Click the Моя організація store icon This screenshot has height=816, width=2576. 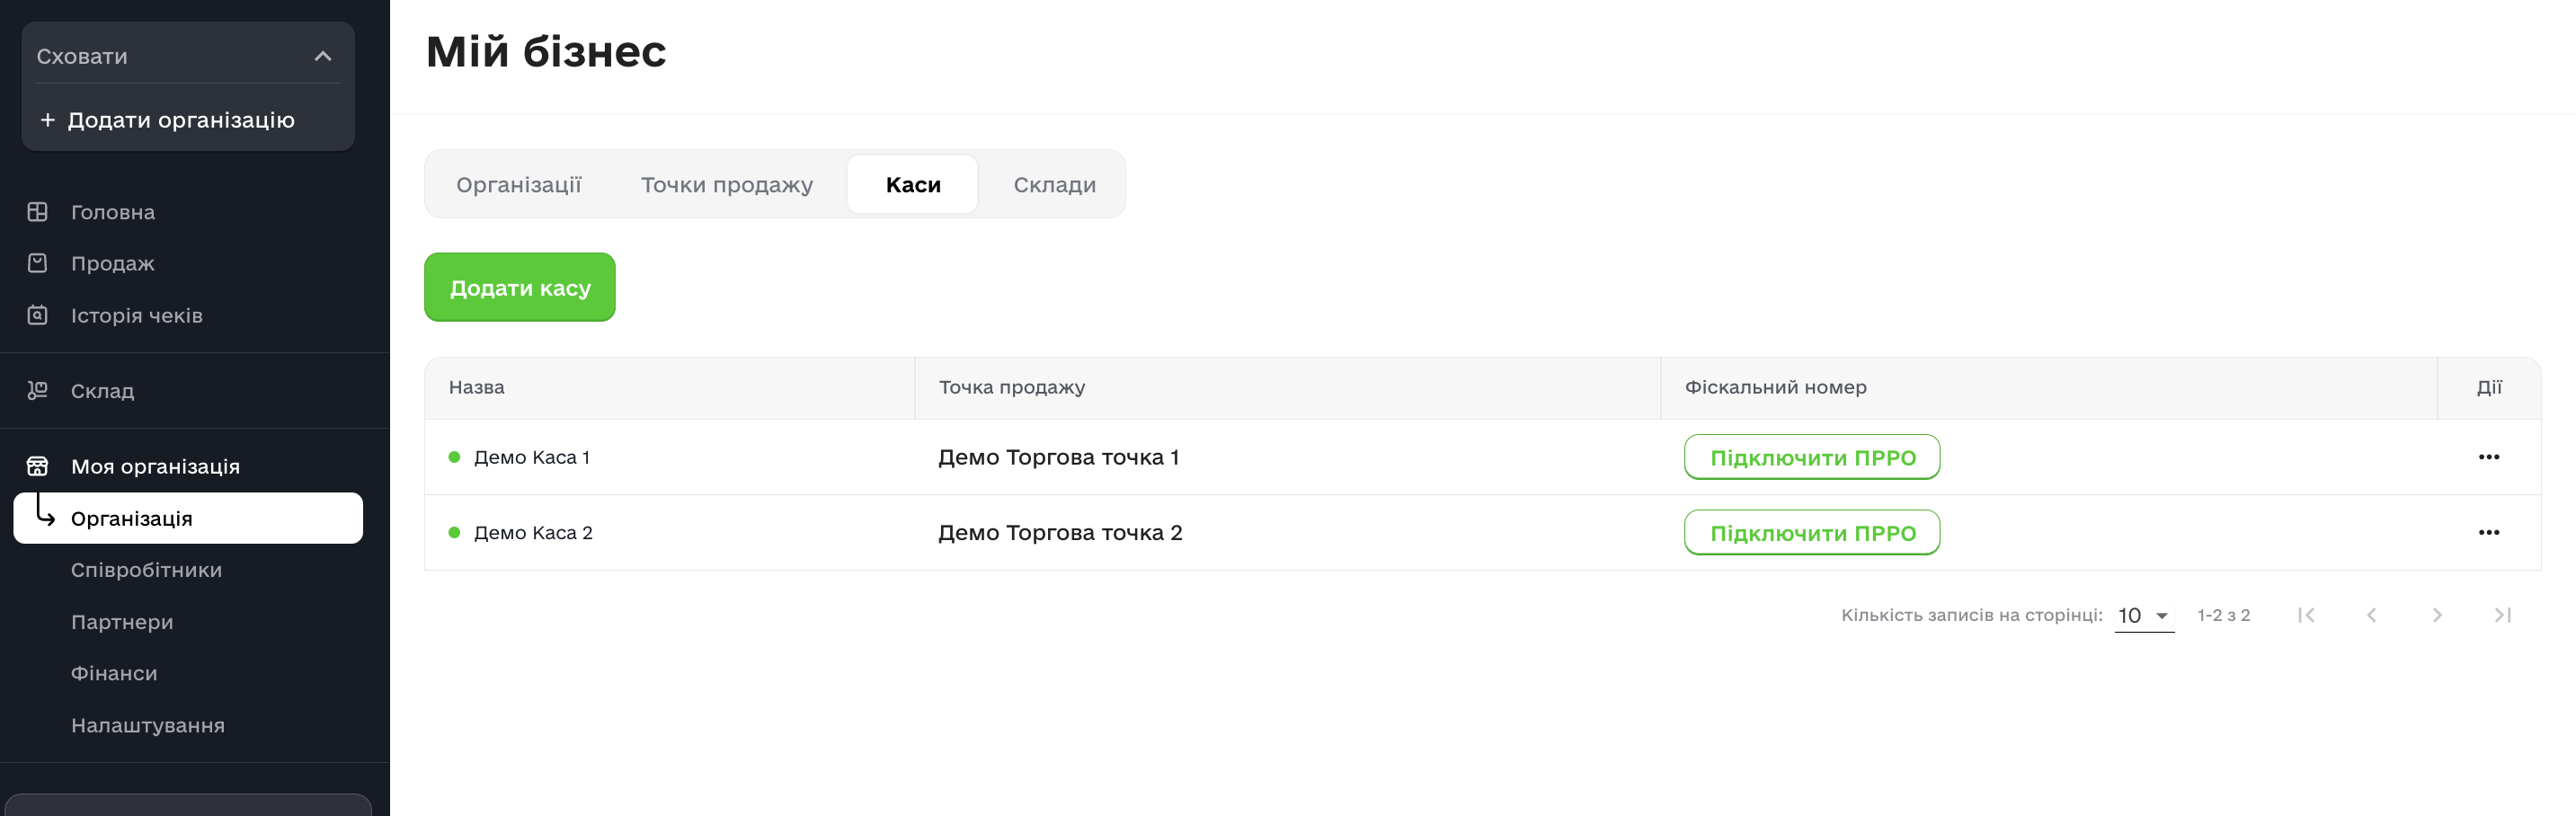(37, 466)
